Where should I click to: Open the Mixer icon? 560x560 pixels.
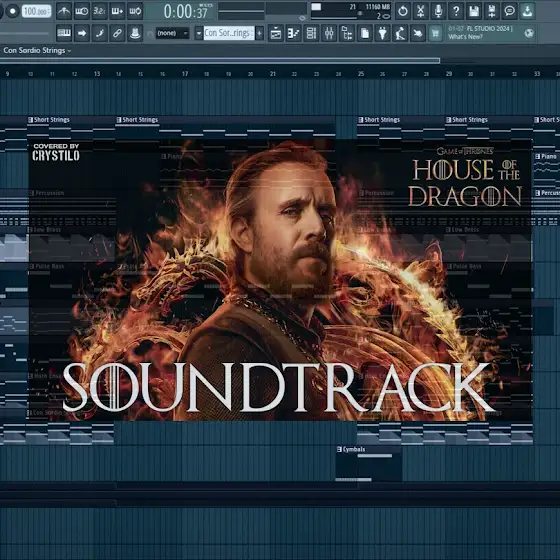point(329,33)
